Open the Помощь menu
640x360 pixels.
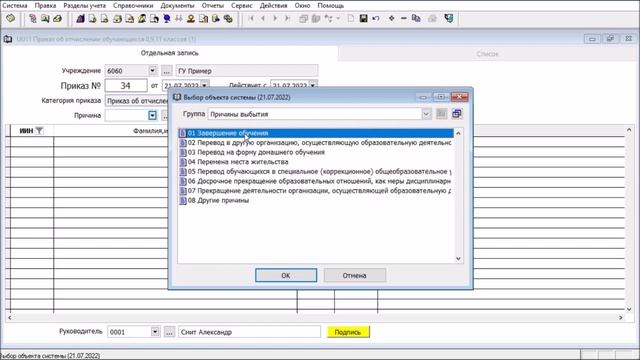pos(331,6)
